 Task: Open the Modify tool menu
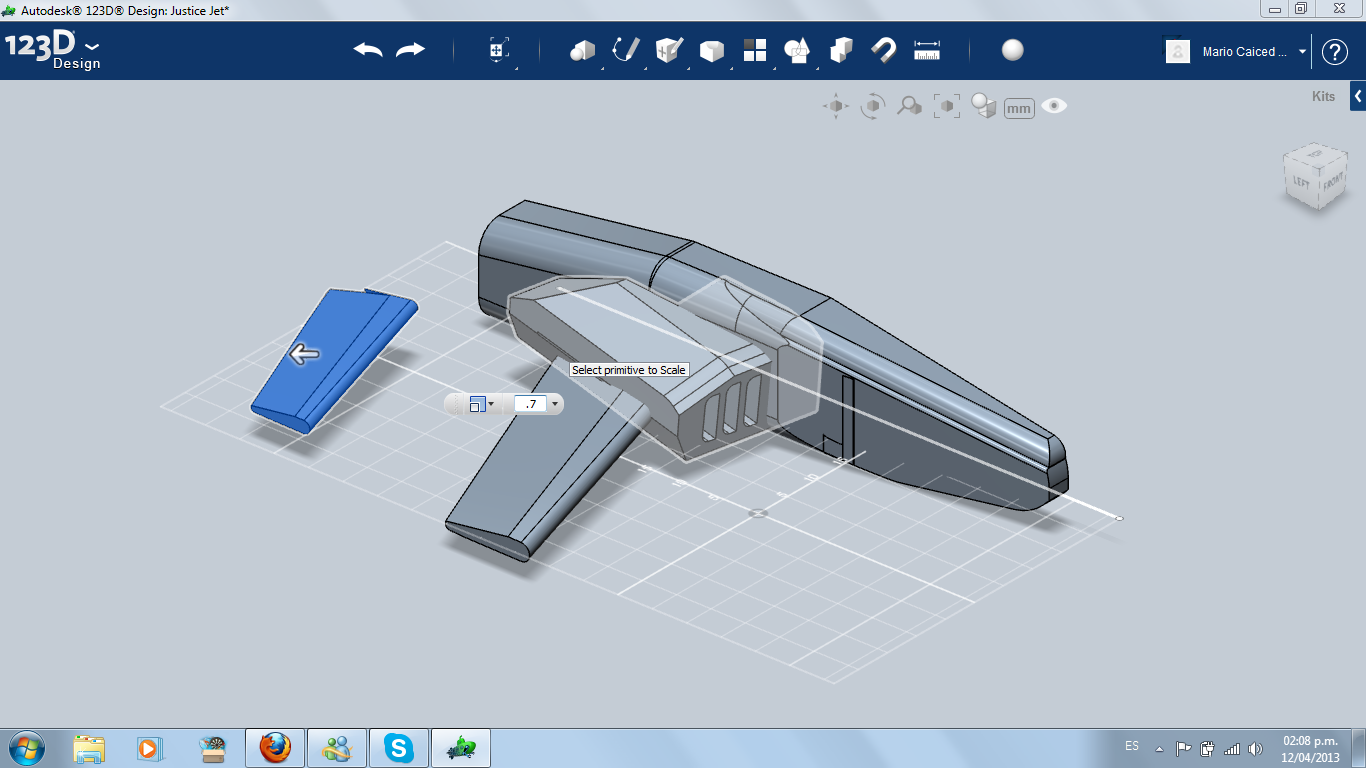712,50
